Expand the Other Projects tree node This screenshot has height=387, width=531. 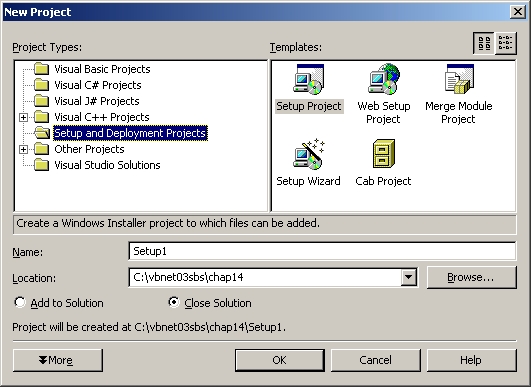pos(23,149)
